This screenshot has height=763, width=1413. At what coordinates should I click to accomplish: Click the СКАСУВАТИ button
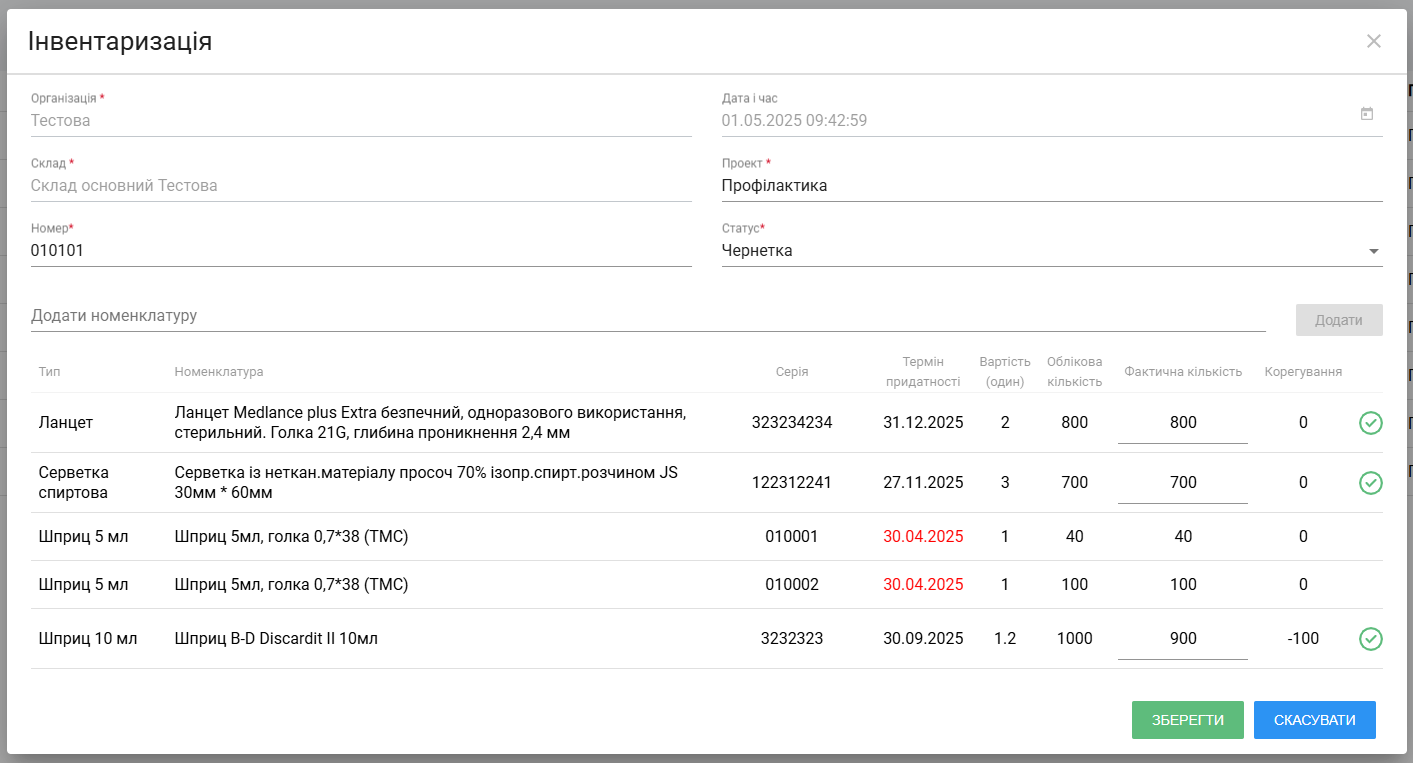[x=1315, y=720]
